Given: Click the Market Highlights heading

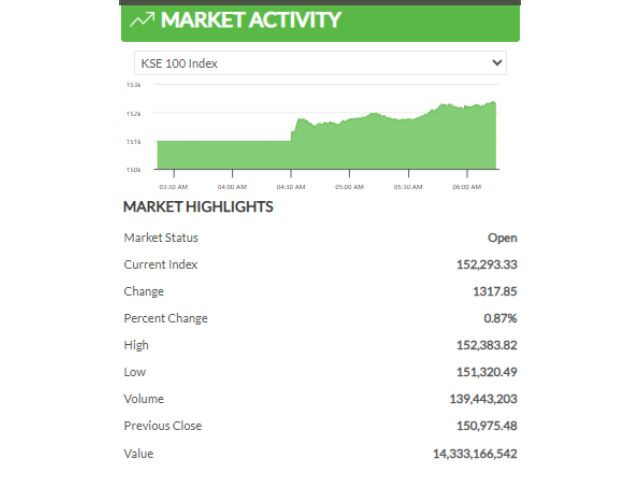Looking at the screenshot, I should 198,207.
